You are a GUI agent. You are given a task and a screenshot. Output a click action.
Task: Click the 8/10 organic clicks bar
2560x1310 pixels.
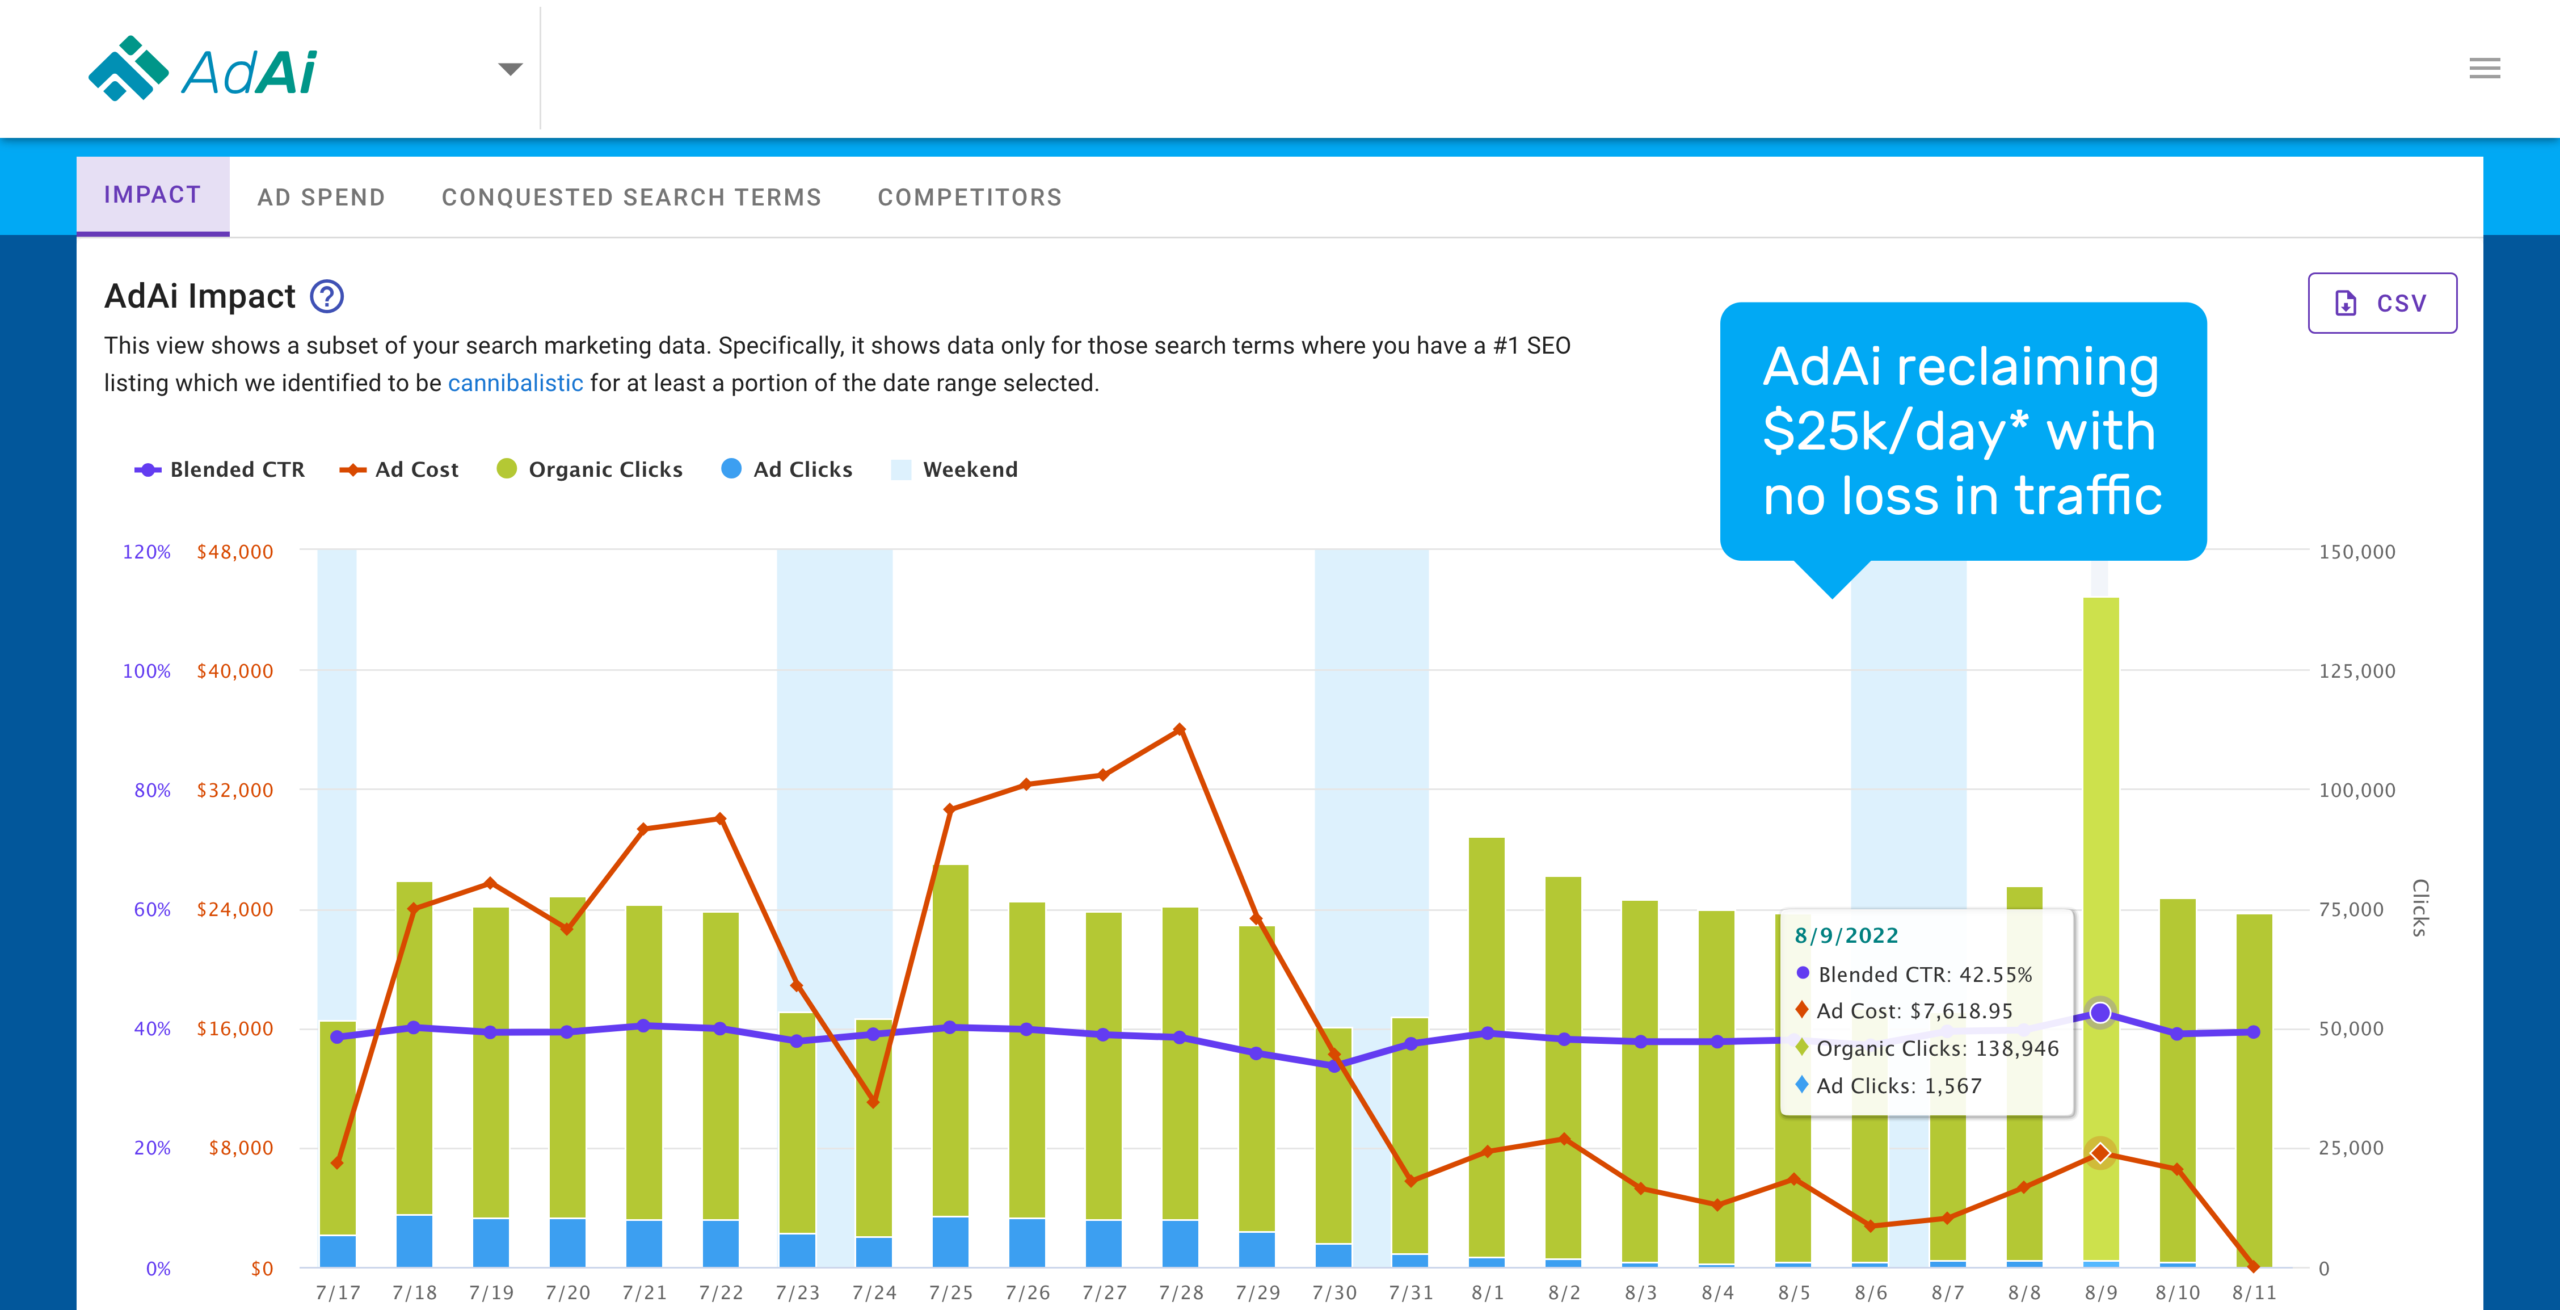(2177, 1080)
